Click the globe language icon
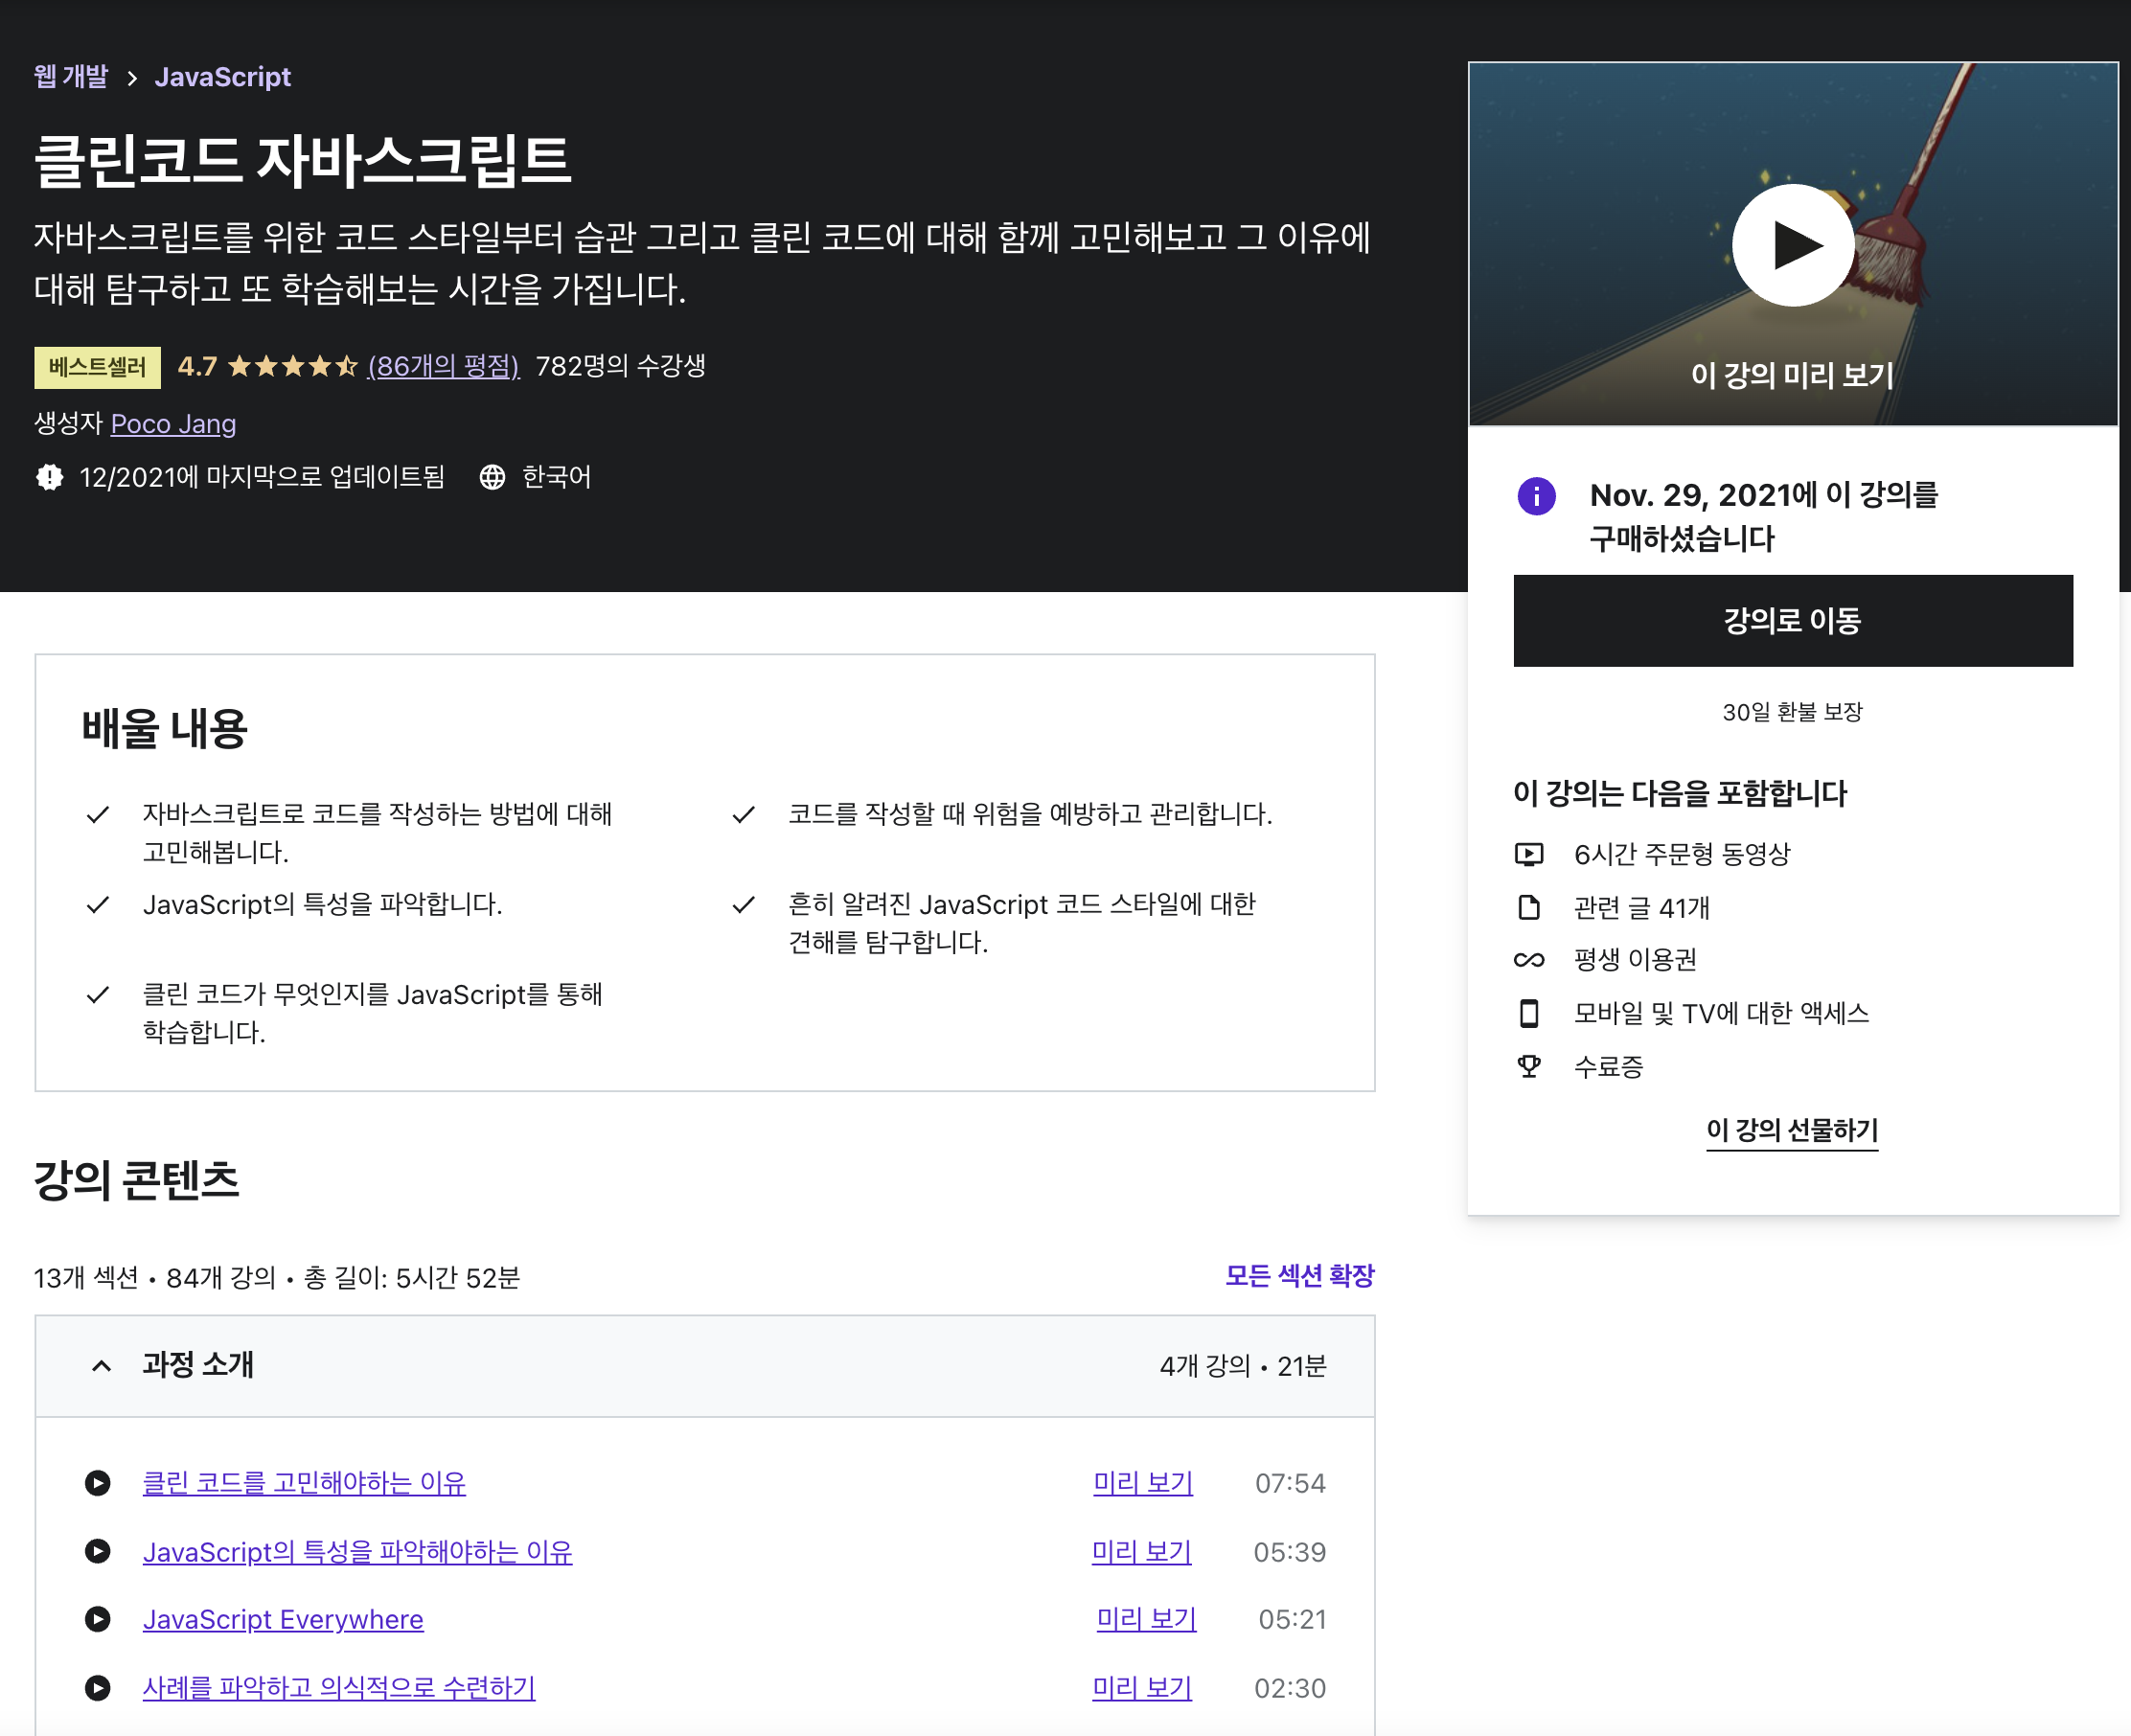Viewport: 2131px width, 1736px height. pos(491,477)
